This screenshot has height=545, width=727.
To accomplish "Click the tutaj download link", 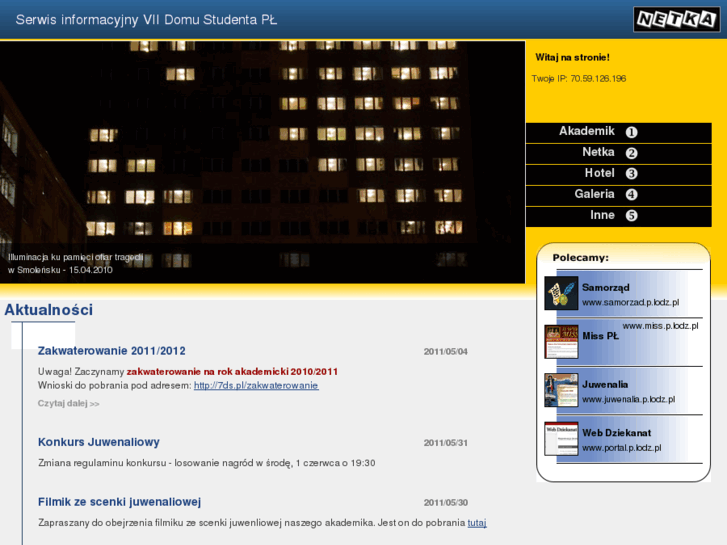I will point(477,523).
